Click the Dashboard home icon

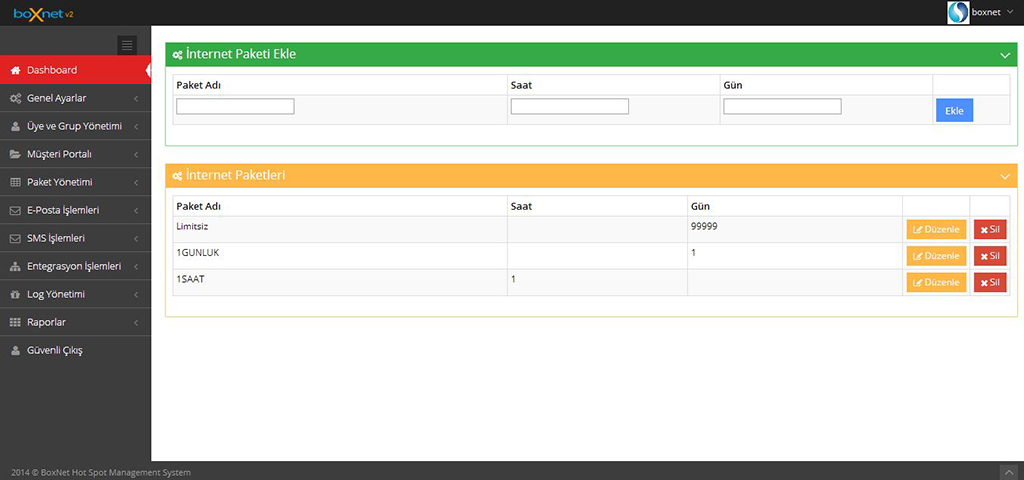[x=16, y=70]
